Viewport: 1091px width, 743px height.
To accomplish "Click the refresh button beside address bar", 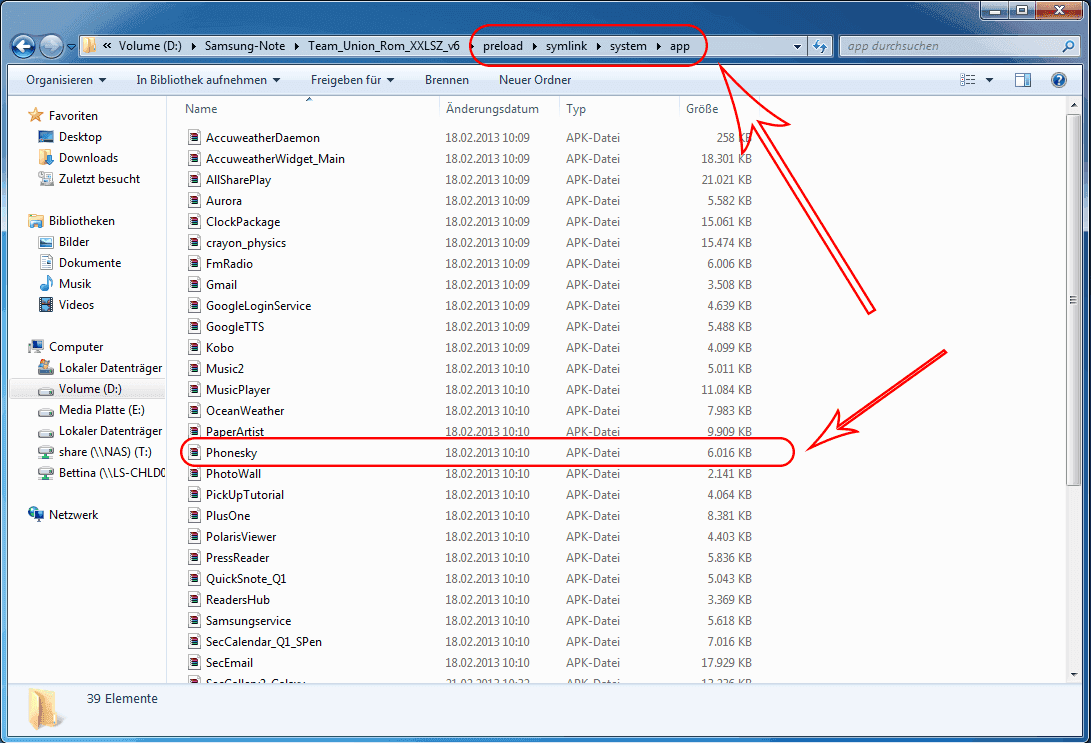I will (x=820, y=46).
